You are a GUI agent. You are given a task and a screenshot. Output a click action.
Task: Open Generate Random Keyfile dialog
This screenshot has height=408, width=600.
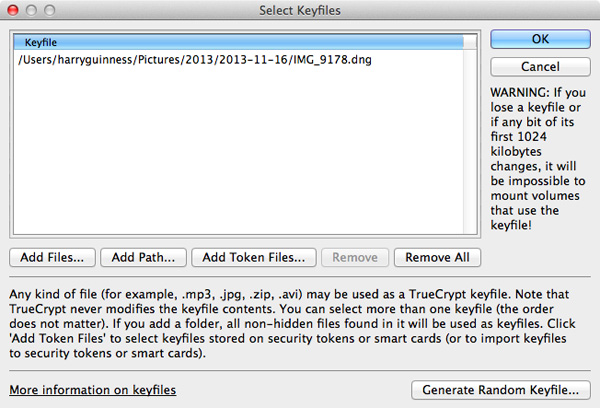501,390
